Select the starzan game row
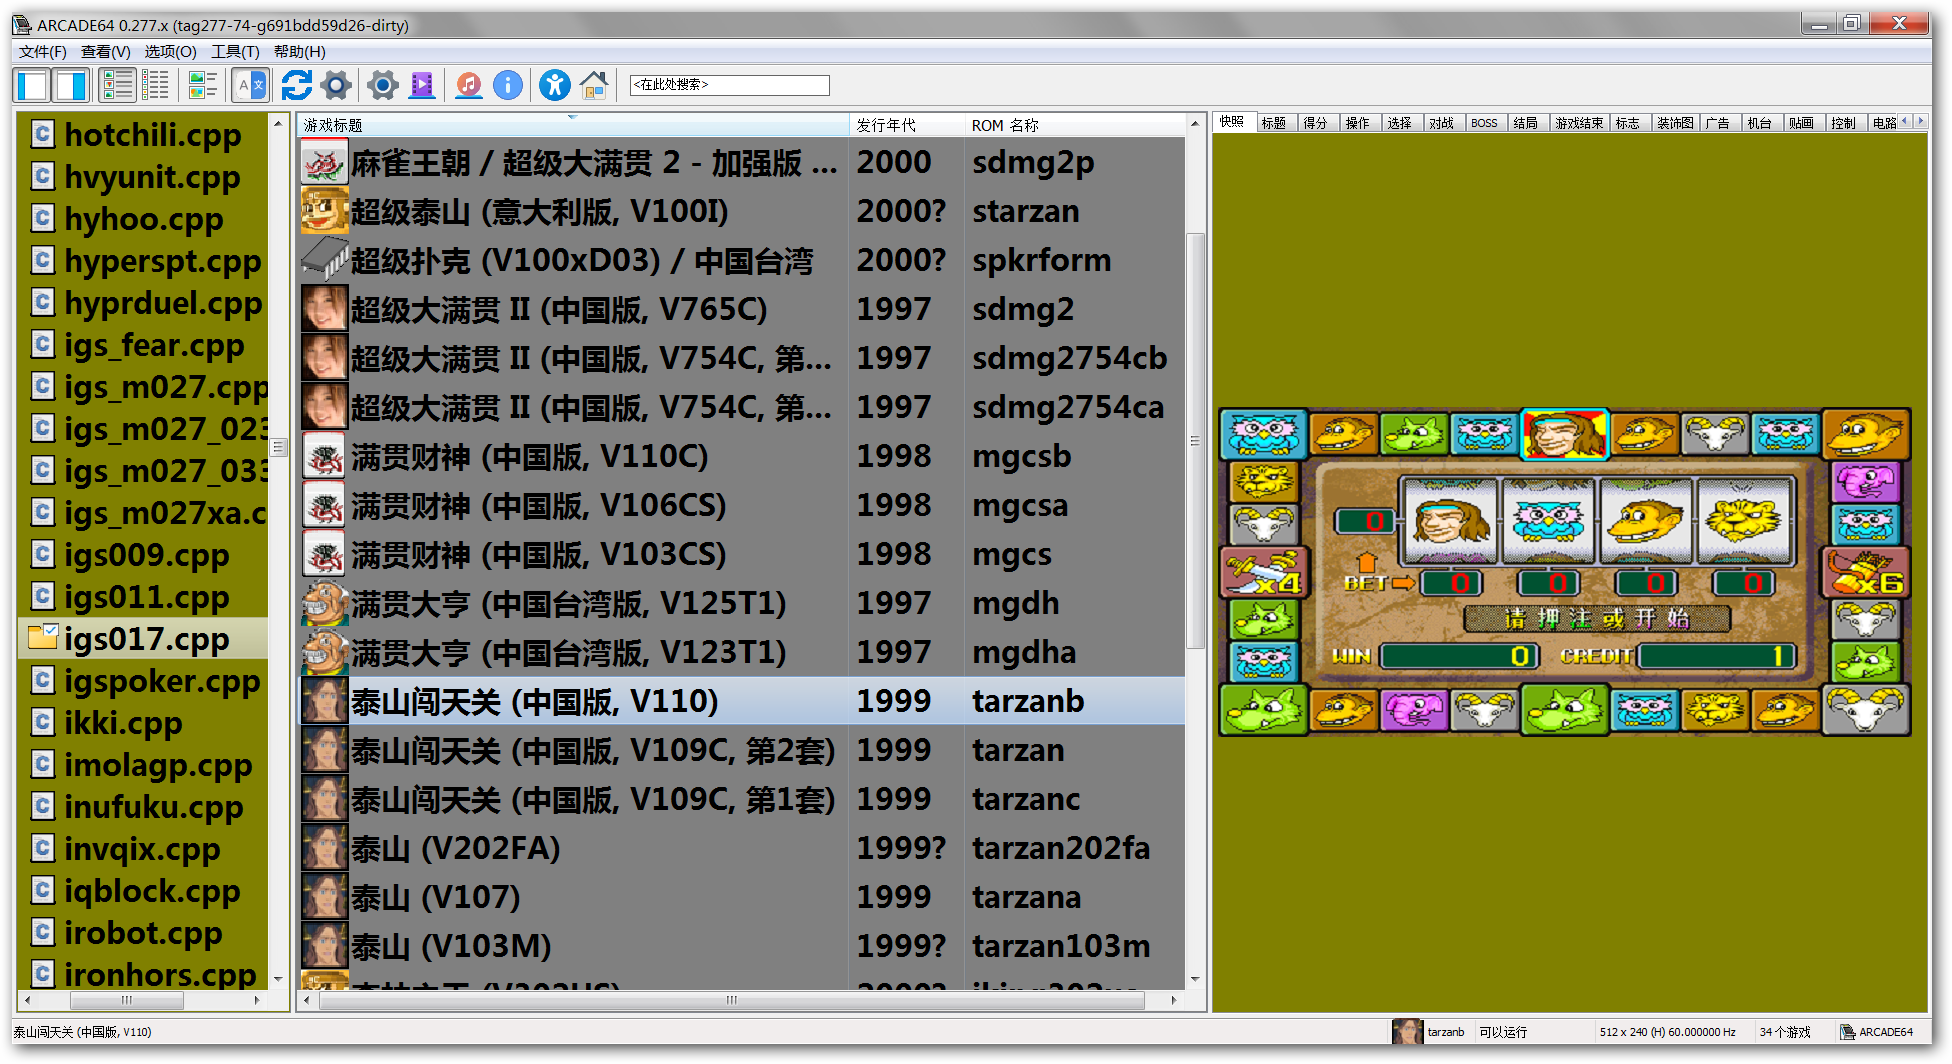Viewport: 1952px width, 1064px height. (742, 211)
